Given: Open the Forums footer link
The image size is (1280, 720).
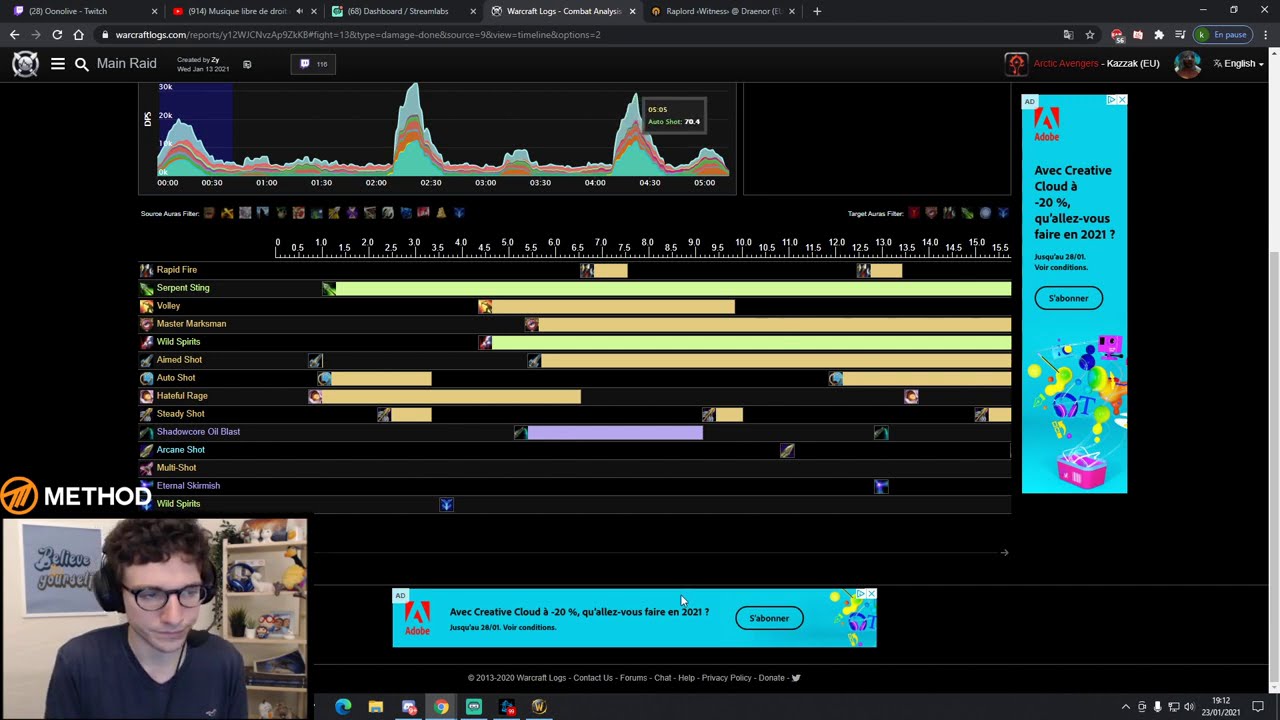Looking at the screenshot, I should pyautogui.click(x=633, y=678).
